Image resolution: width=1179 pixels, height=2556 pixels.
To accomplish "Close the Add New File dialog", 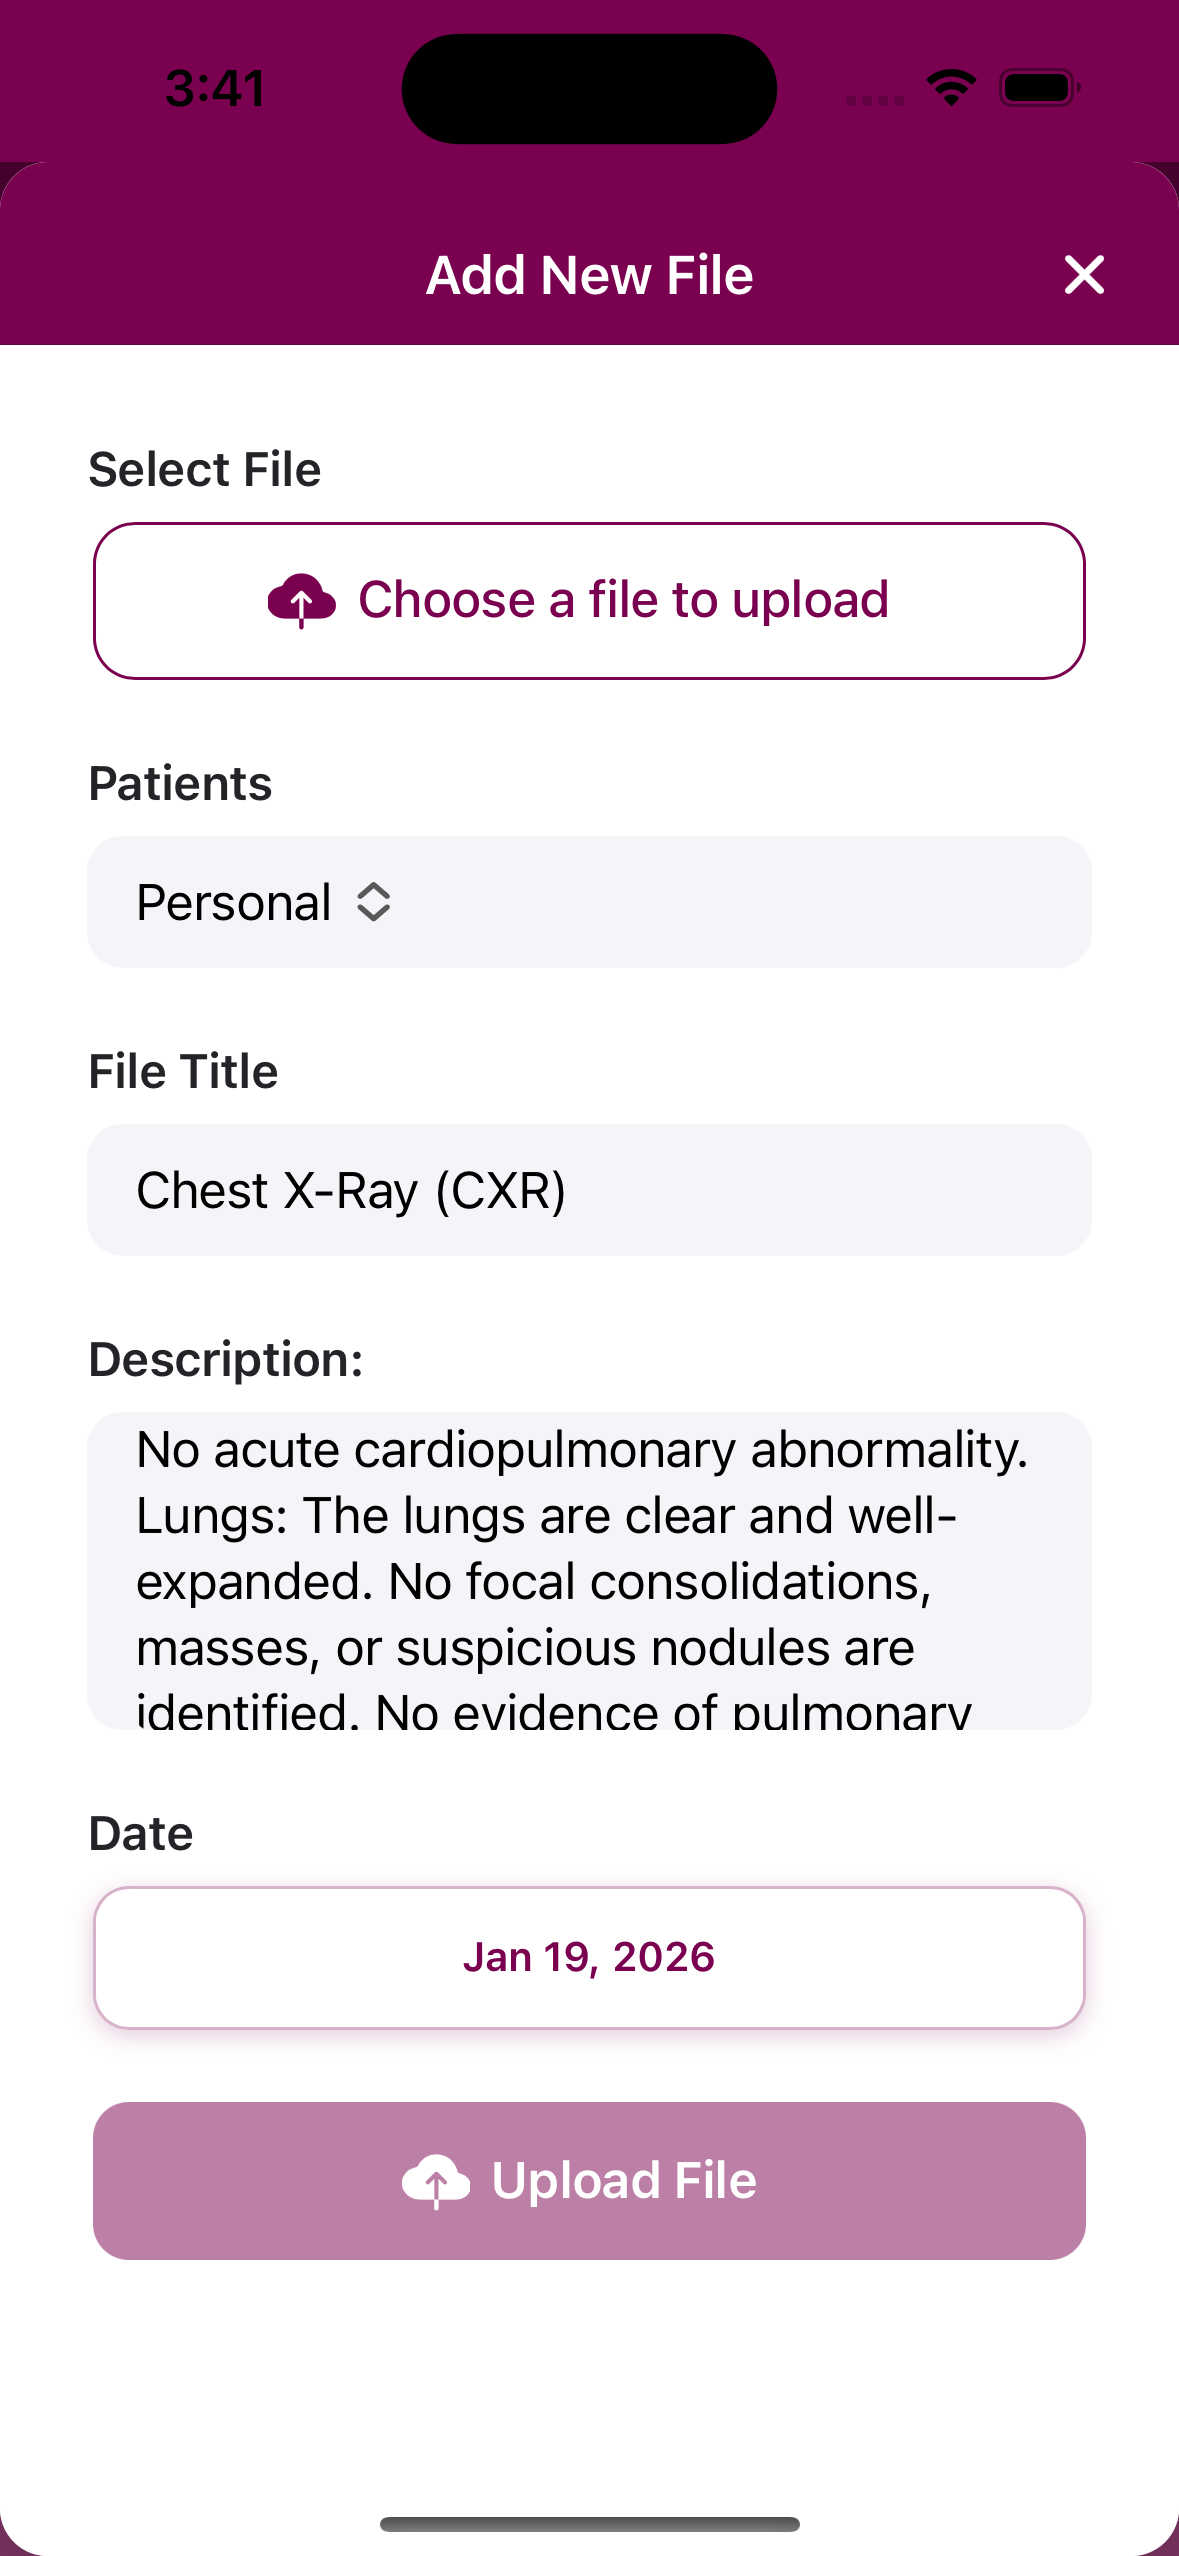I will coord(1084,275).
